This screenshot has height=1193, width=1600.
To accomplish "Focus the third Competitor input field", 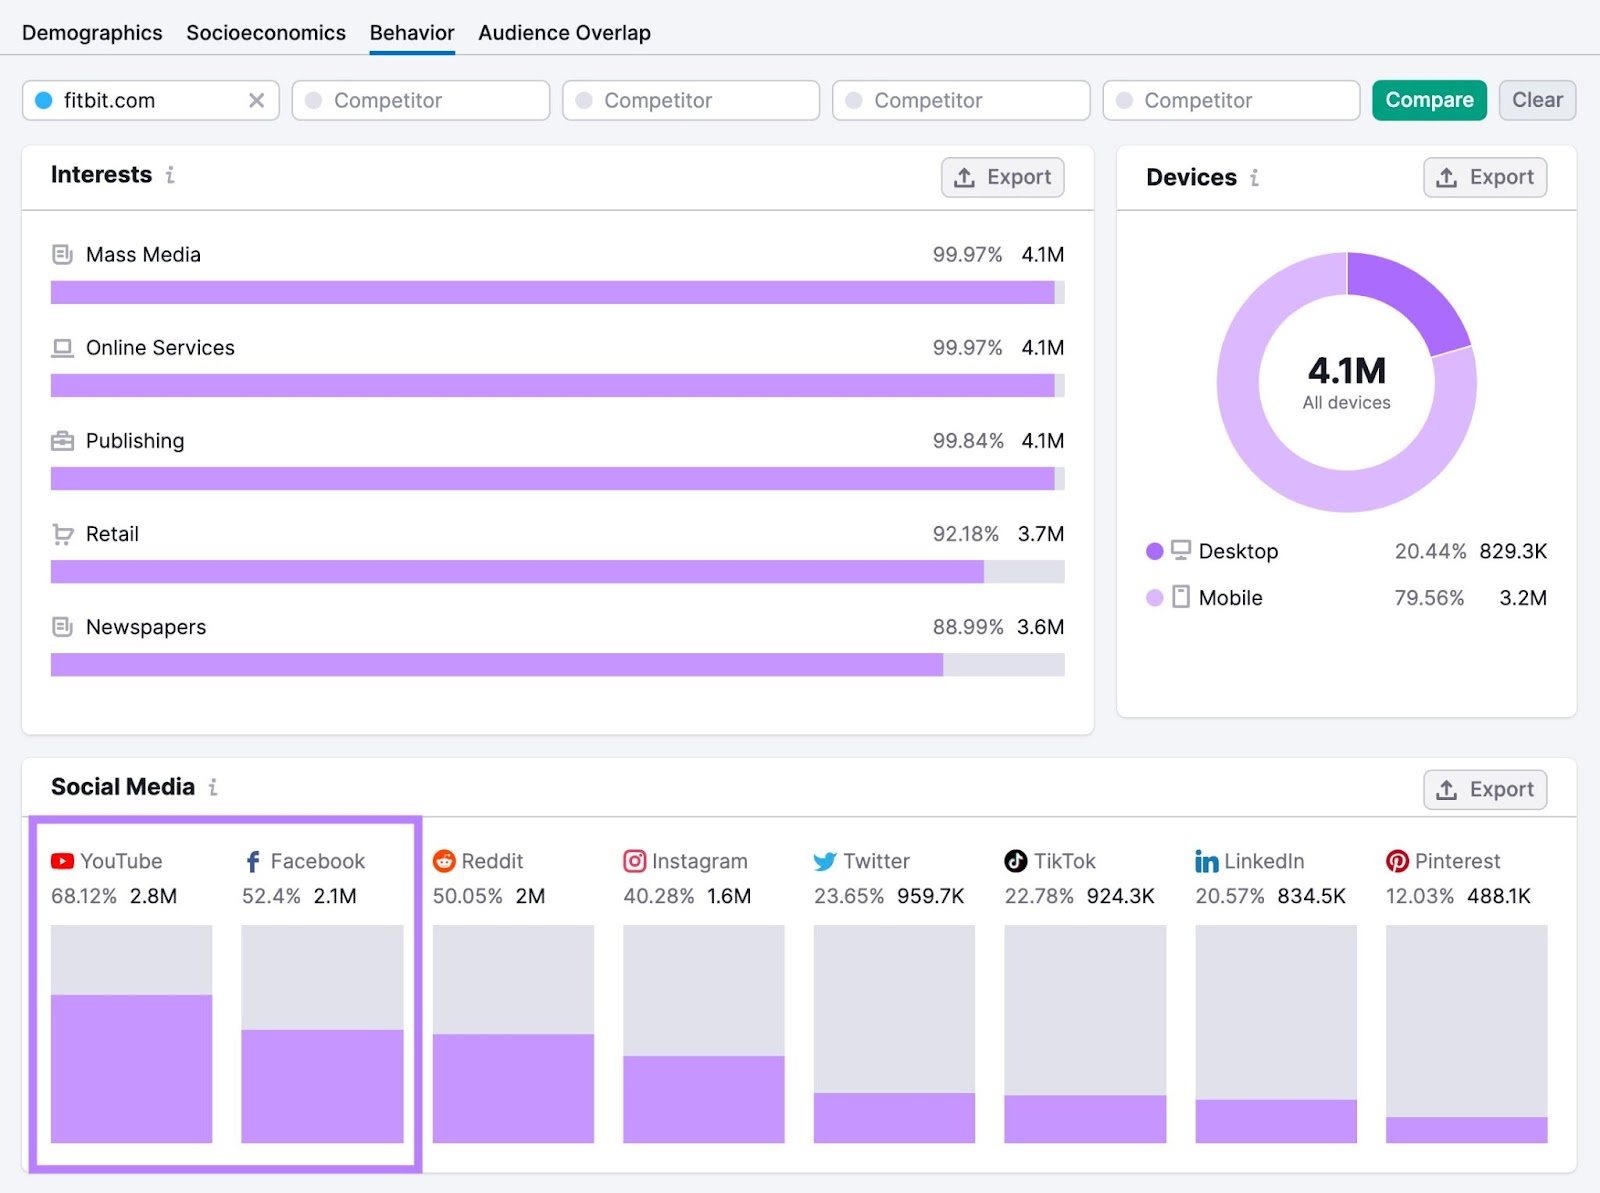I will (961, 100).
